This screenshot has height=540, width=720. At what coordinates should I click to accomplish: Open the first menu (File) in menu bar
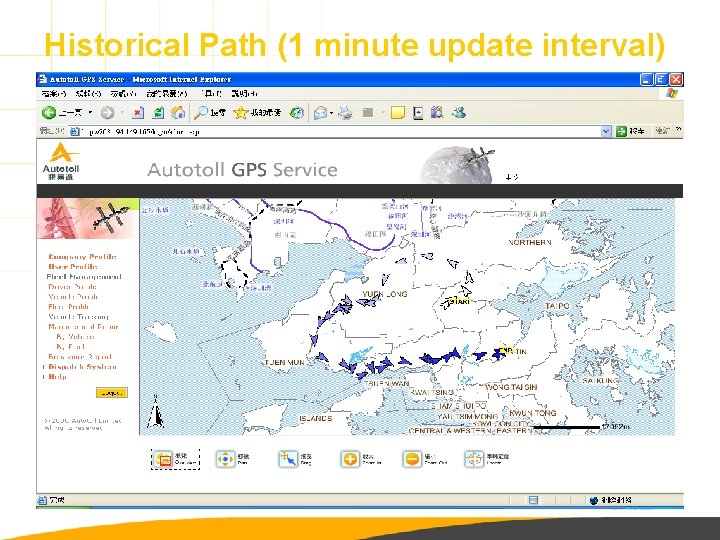(54, 94)
